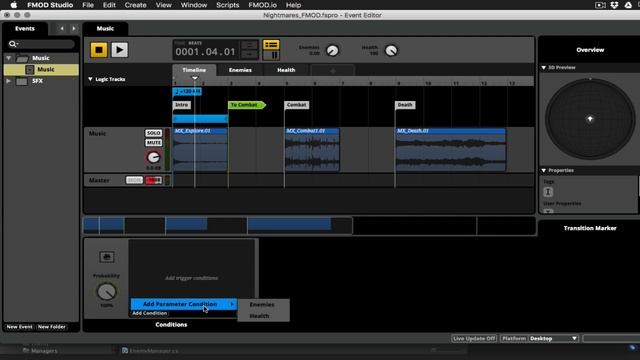Adjust the Enemies parameter knob

tap(332, 51)
